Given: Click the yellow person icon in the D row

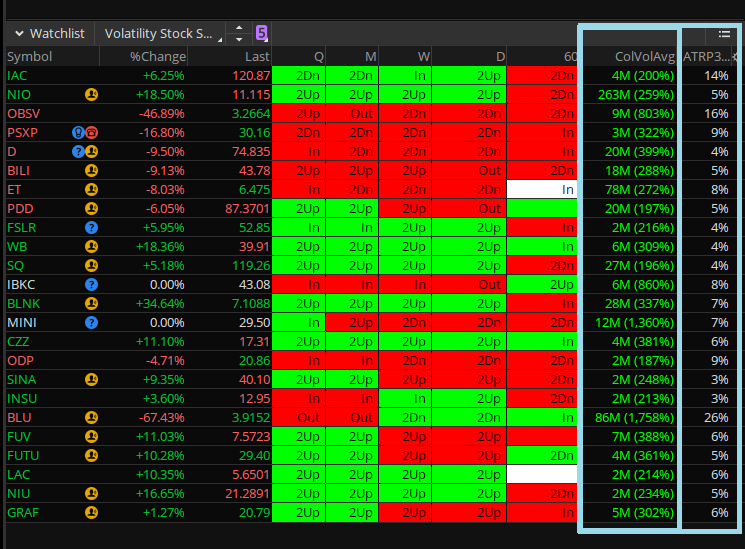Looking at the screenshot, I should pos(92,152).
